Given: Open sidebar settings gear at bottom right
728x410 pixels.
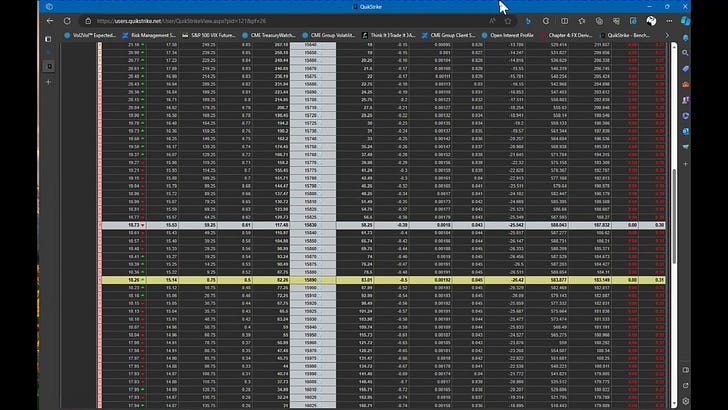Looking at the screenshot, I should 685,401.
